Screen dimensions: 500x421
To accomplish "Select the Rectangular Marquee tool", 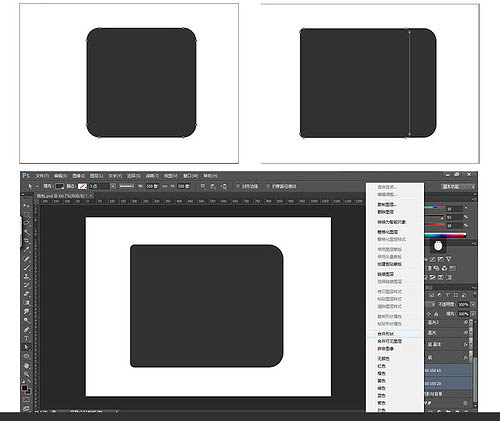I will pos(27,214).
